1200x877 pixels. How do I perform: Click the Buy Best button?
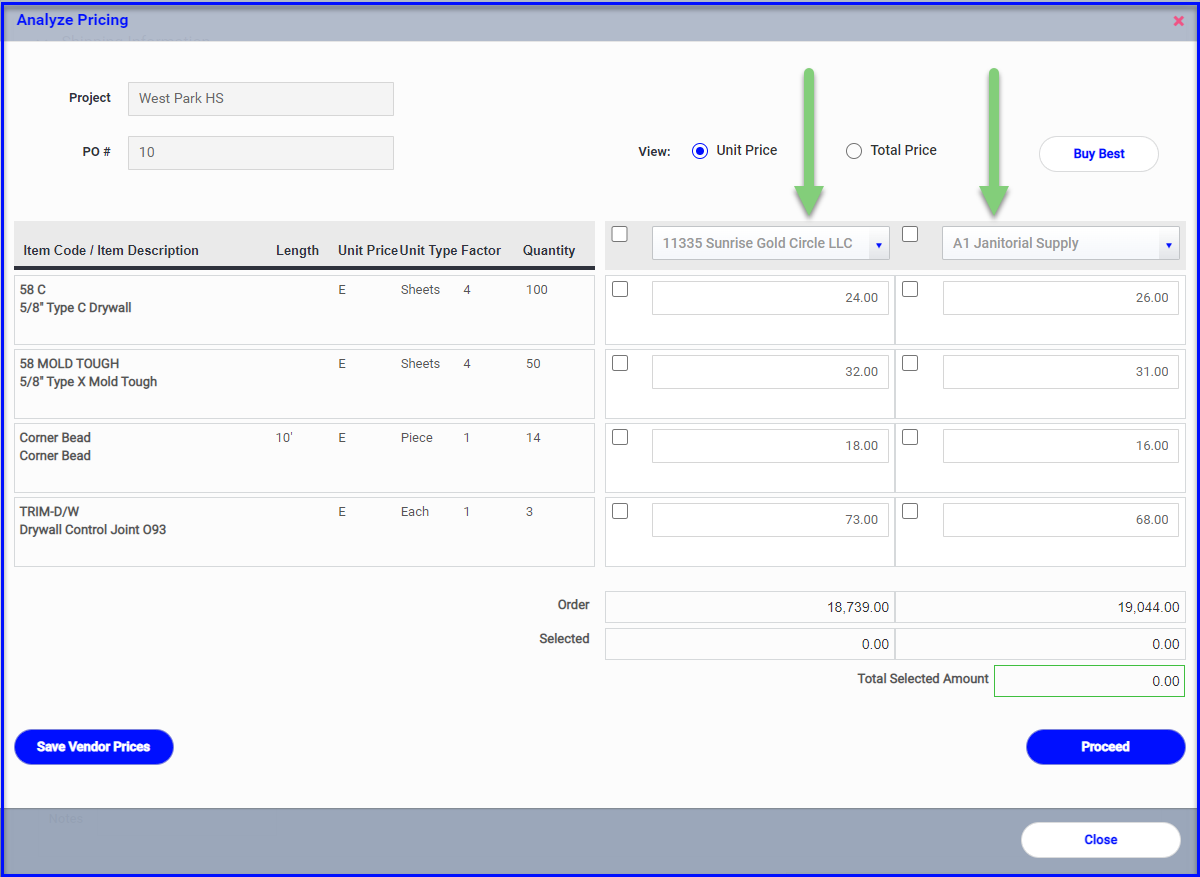1099,154
